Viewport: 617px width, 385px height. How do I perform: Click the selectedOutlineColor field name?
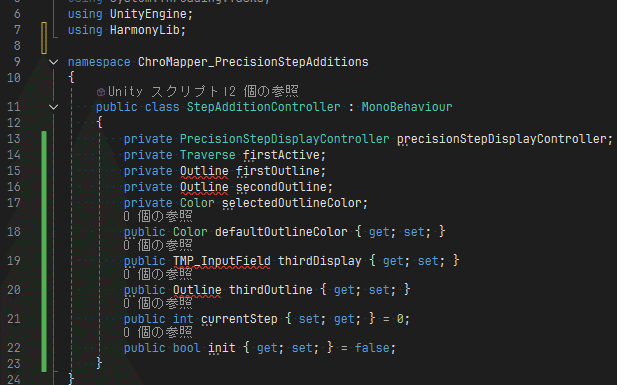pos(292,203)
